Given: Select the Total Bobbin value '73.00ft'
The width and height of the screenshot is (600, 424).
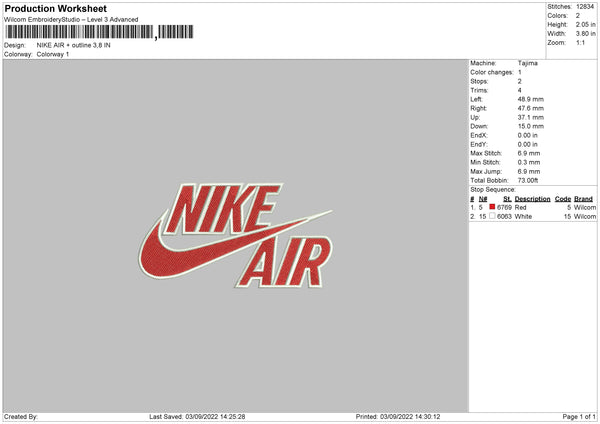Looking at the screenshot, I should (528, 180).
